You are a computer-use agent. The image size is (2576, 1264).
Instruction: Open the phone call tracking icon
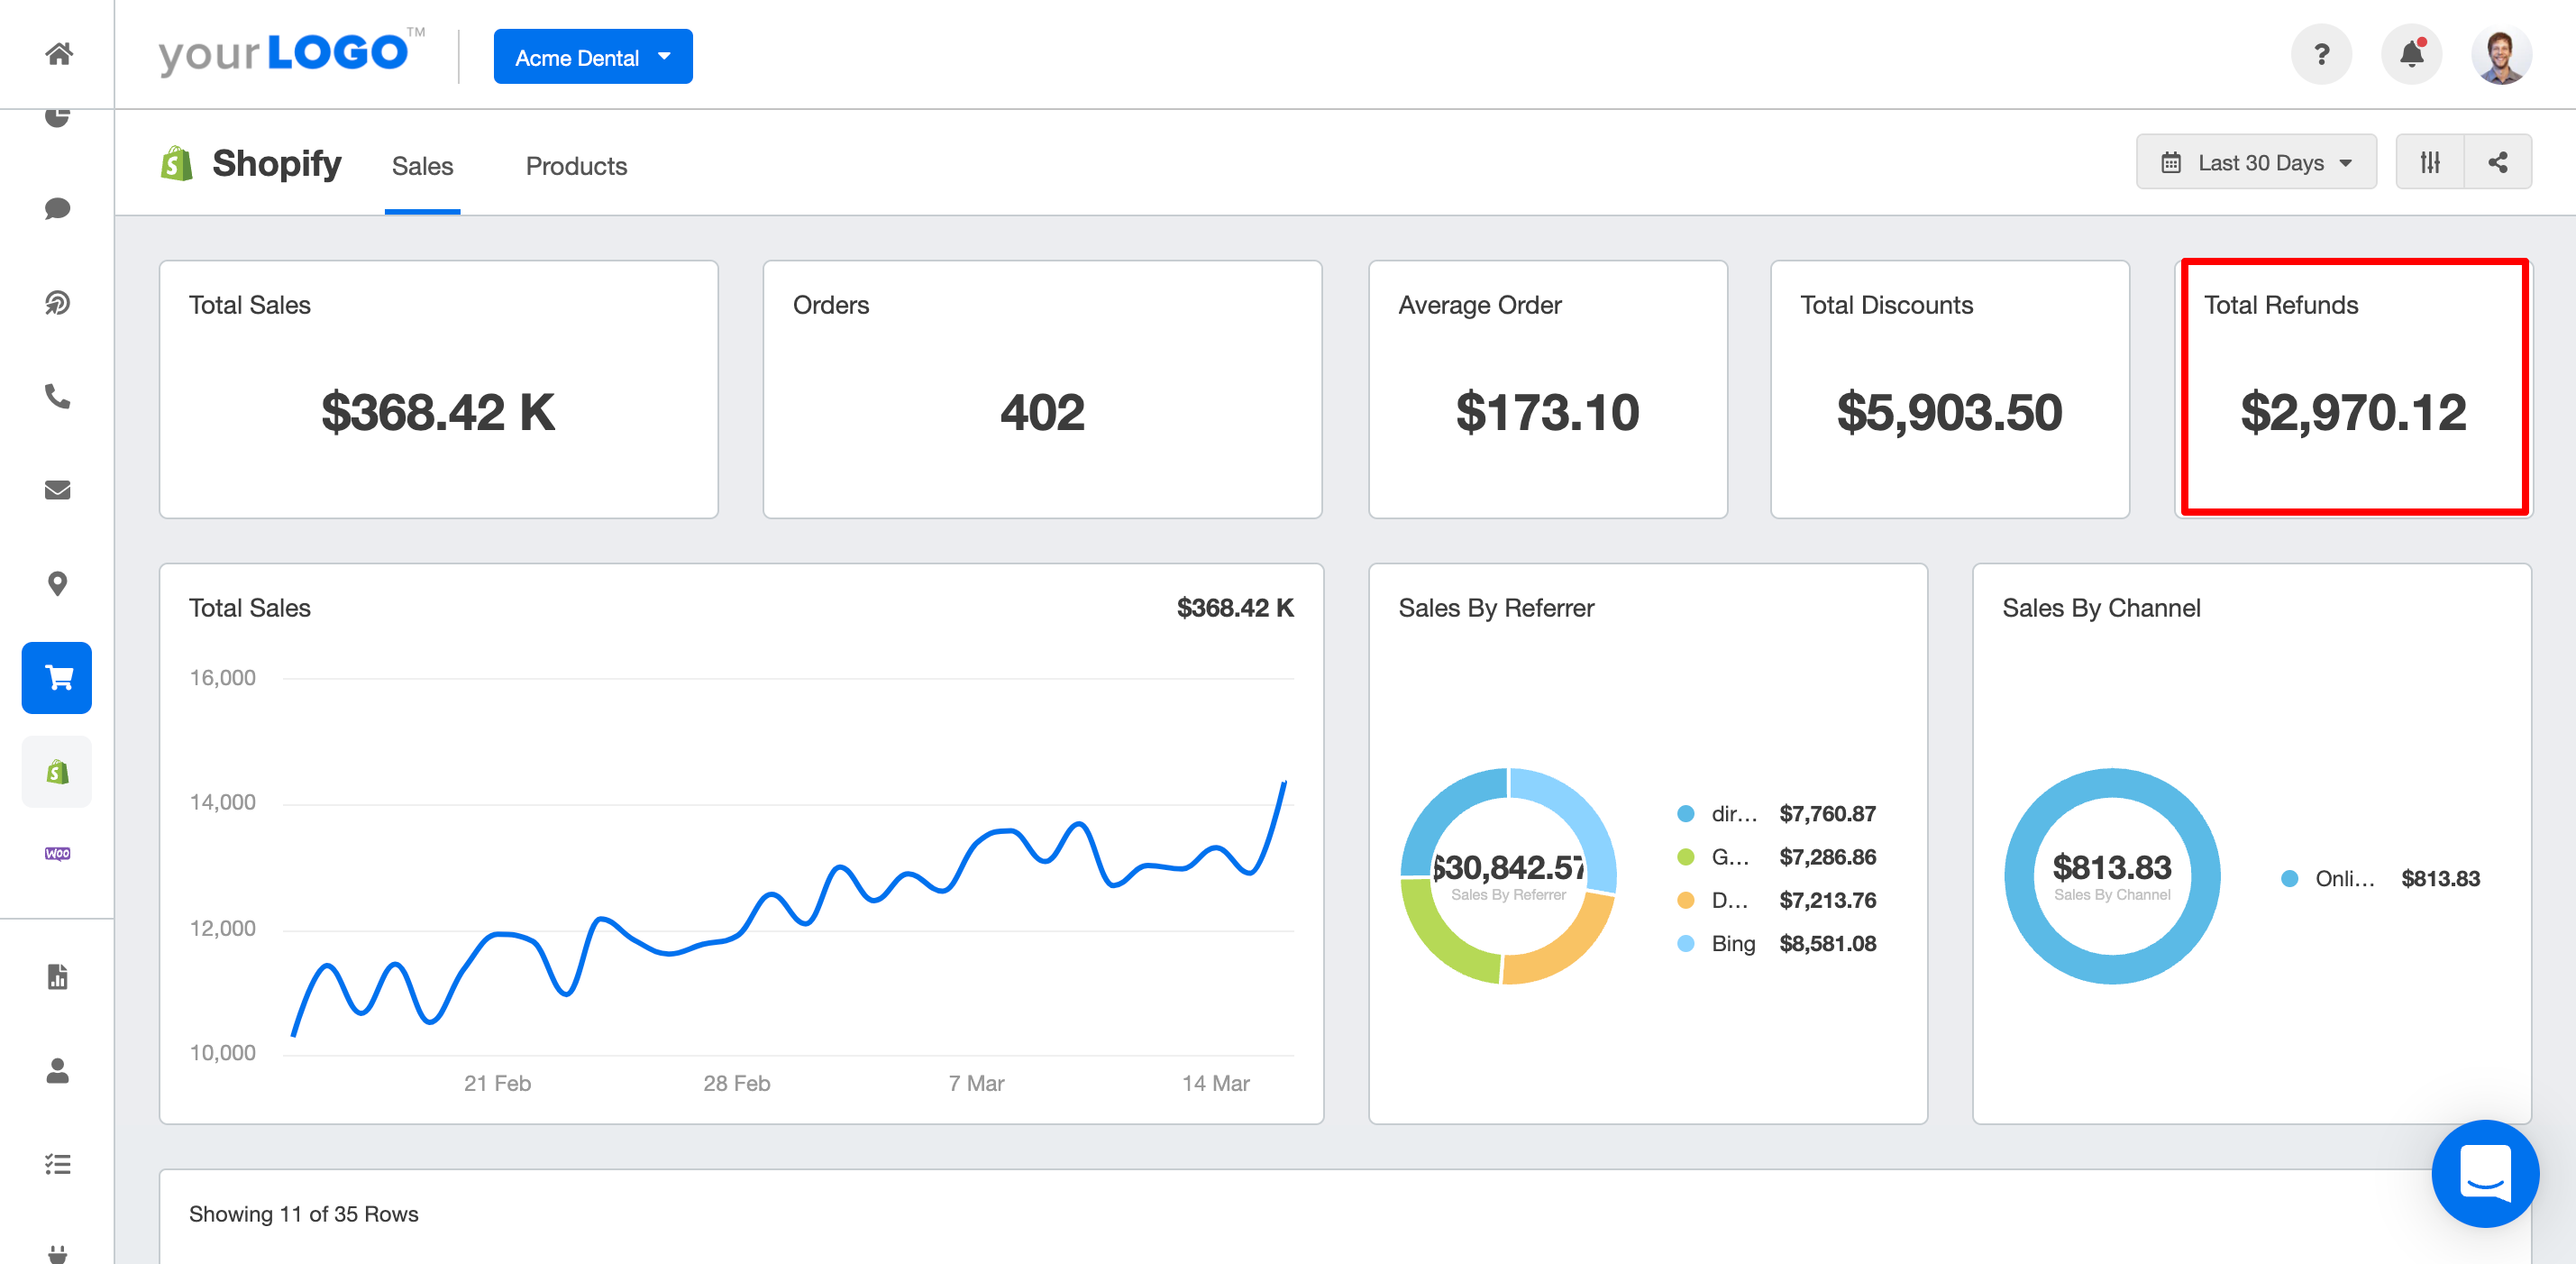(x=58, y=396)
